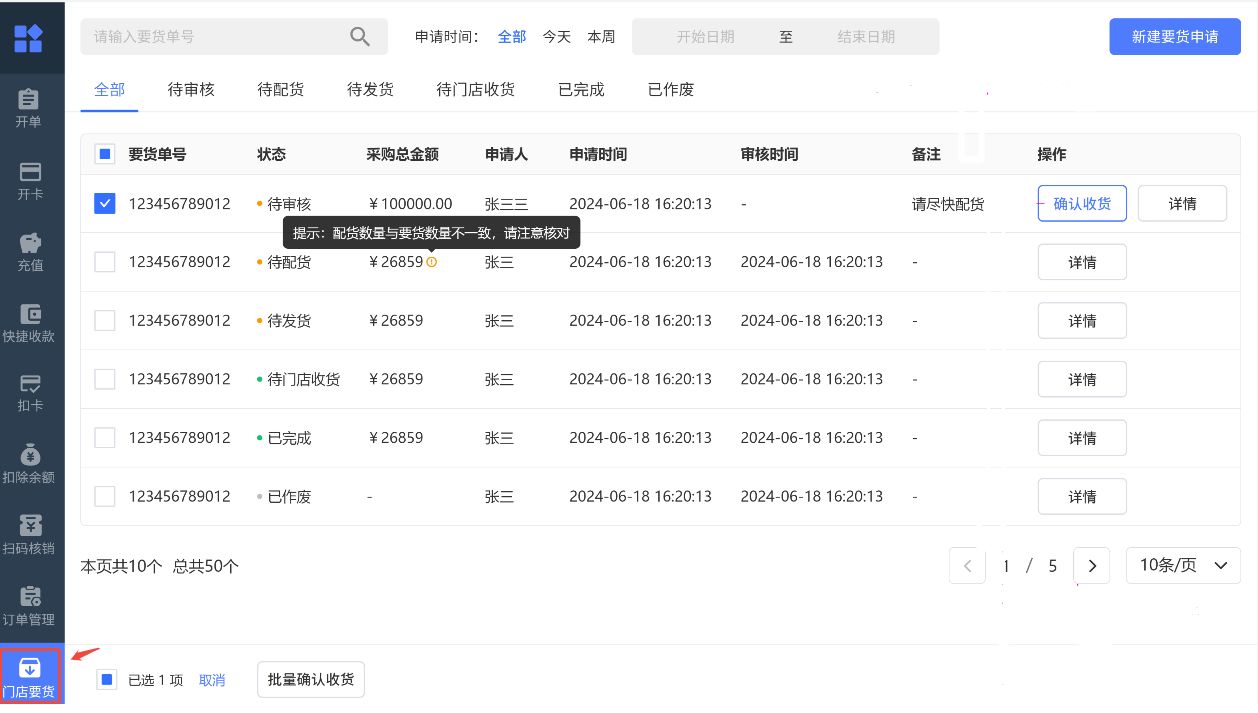
Task: Open 订单管理 clipboard icon
Action: pyautogui.click(x=30, y=597)
